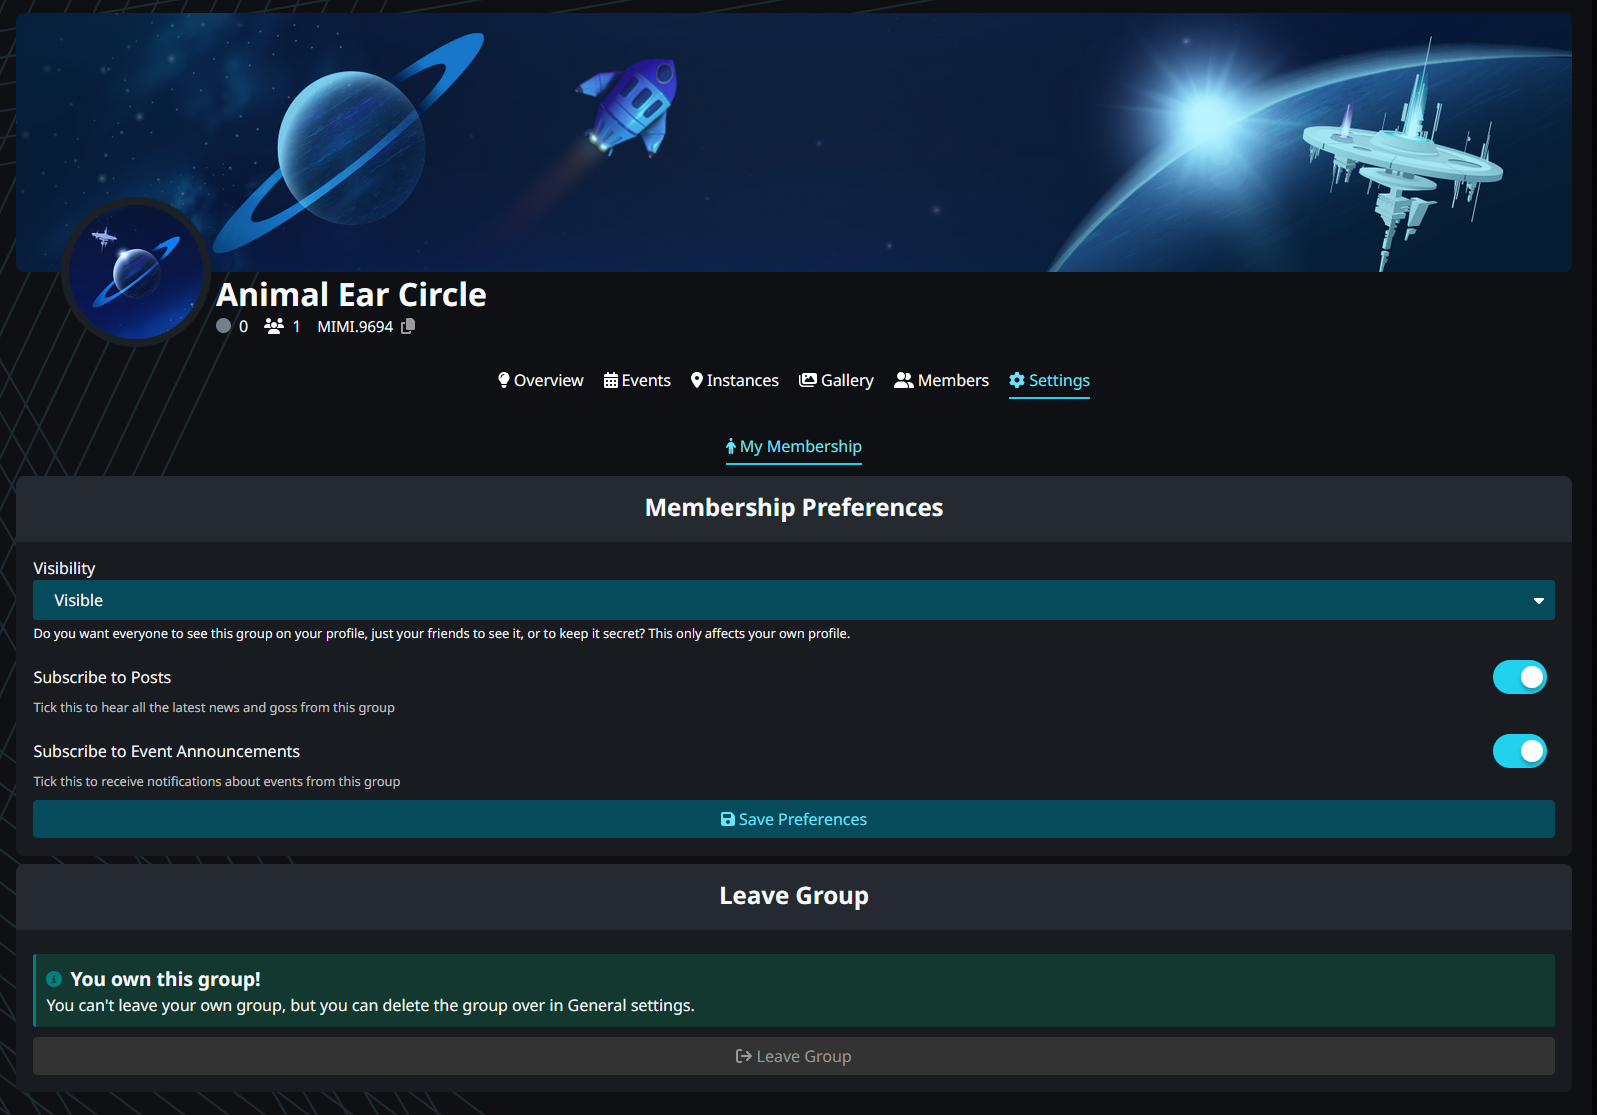This screenshot has width=1597, height=1115.
Task: Click the Gallery images icon
Action: coord(808,380)
